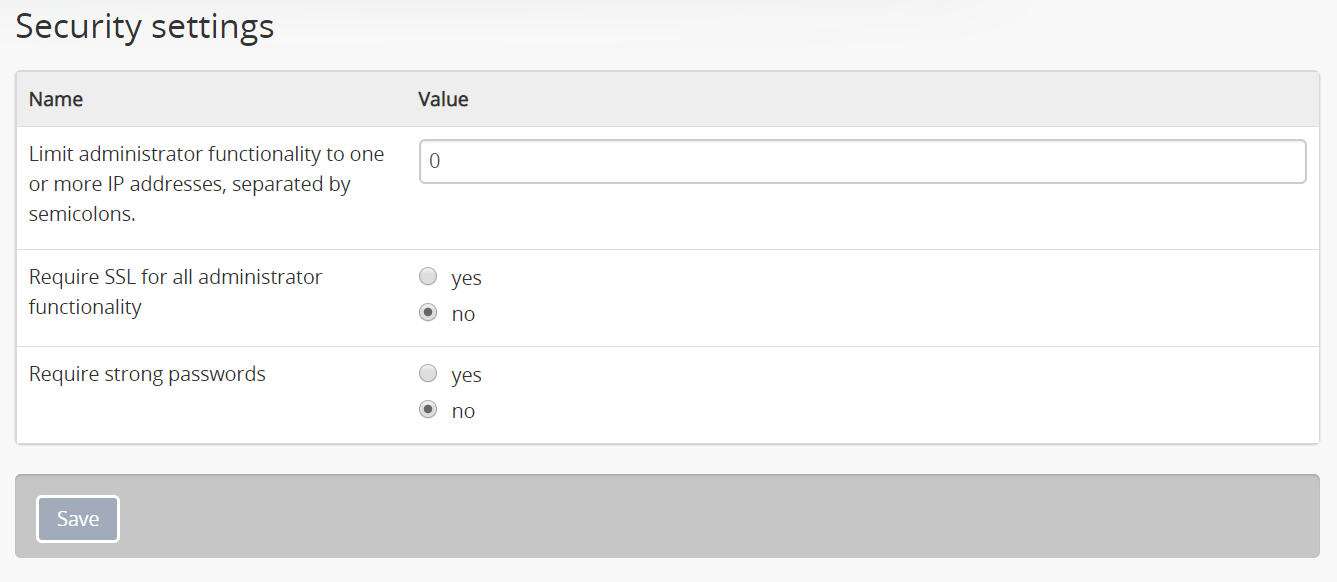Click the "Require strong passwords" label
Image resolution: width=1337 pixels, height=582 pixels.
pos(147,374)
